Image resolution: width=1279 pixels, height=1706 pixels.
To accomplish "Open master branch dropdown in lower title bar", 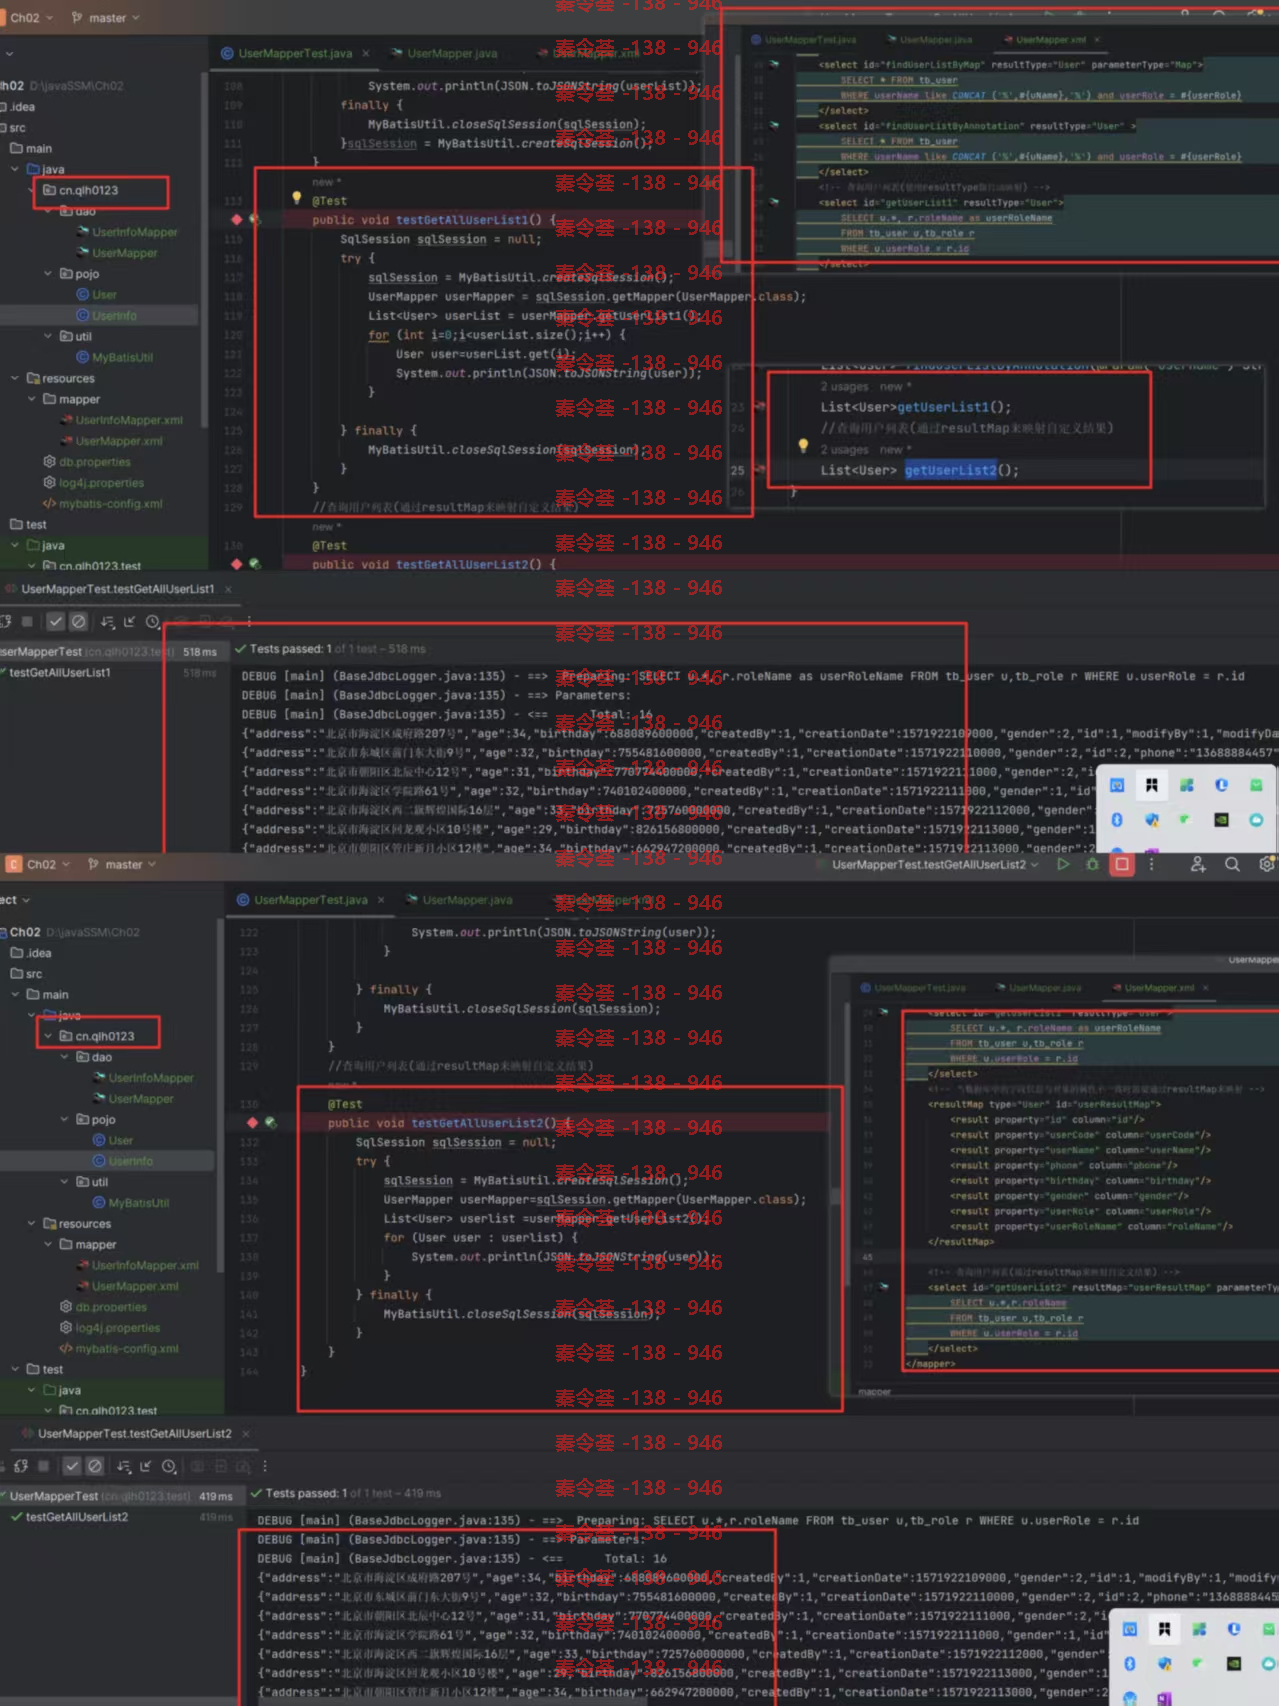I will (x=123, y=865).
